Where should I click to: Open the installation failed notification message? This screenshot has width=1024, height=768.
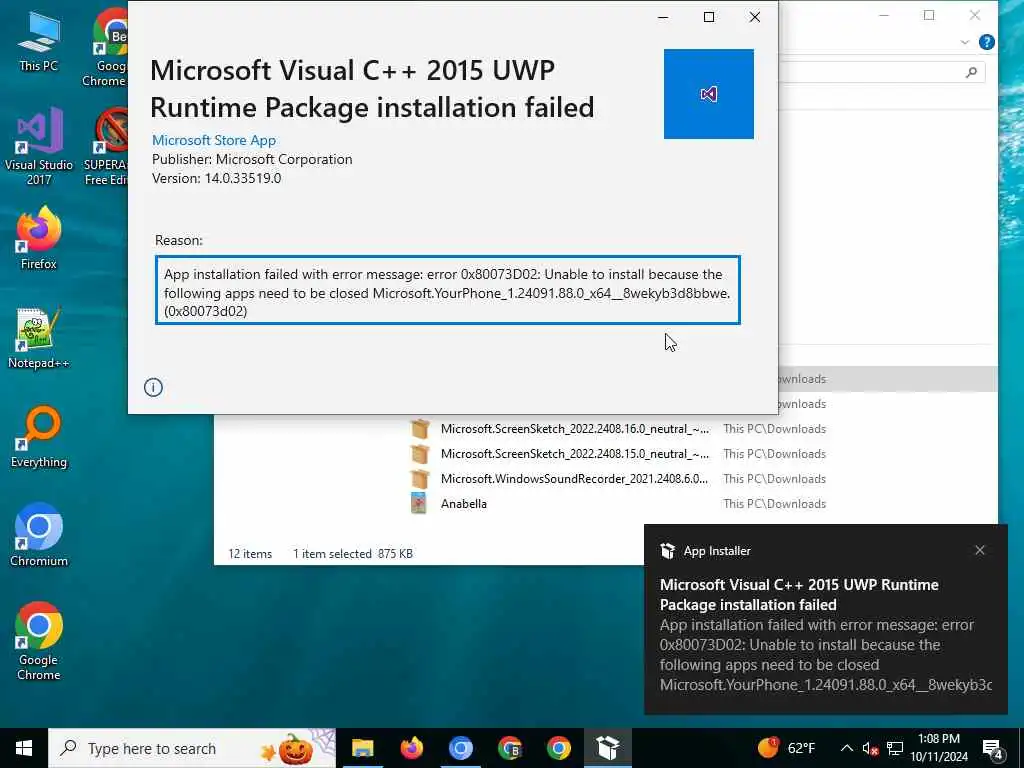[x=825, y=634]
